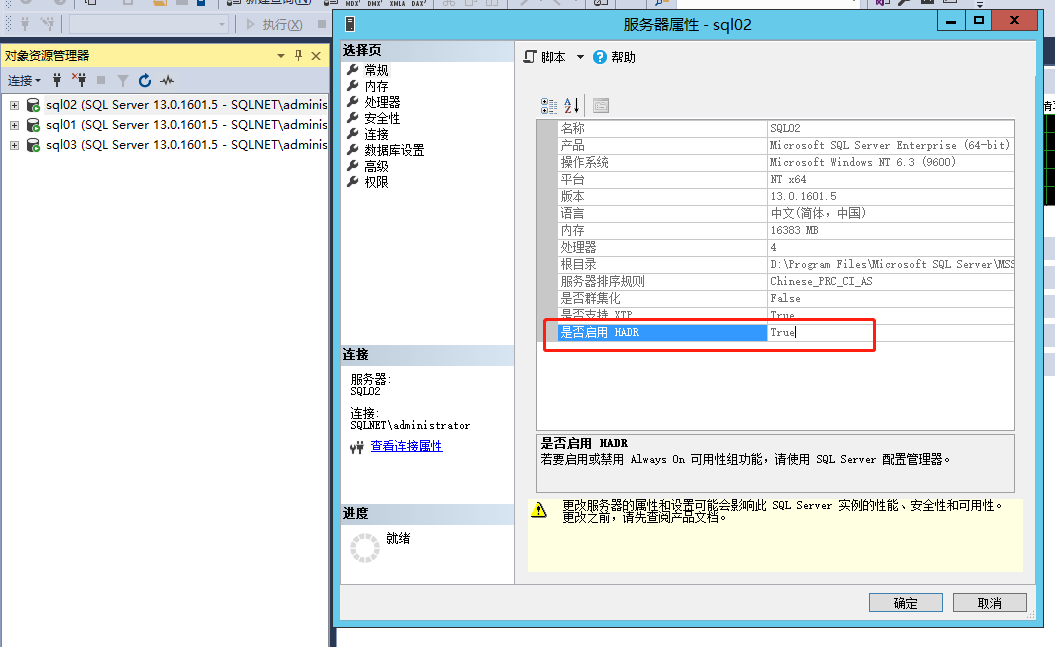Maximize the 服务器属性 dialog
Image resolution: width=1055 pixels, height=647 pixels.
coord(979,22)
